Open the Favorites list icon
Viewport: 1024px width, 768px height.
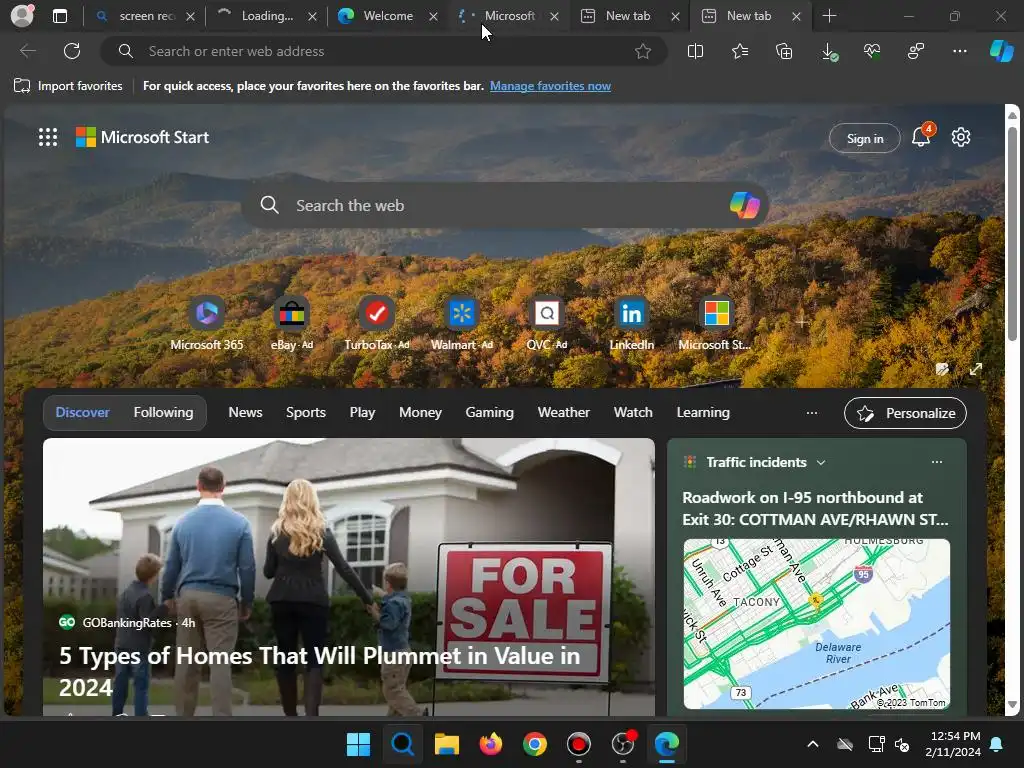[740, 51]
